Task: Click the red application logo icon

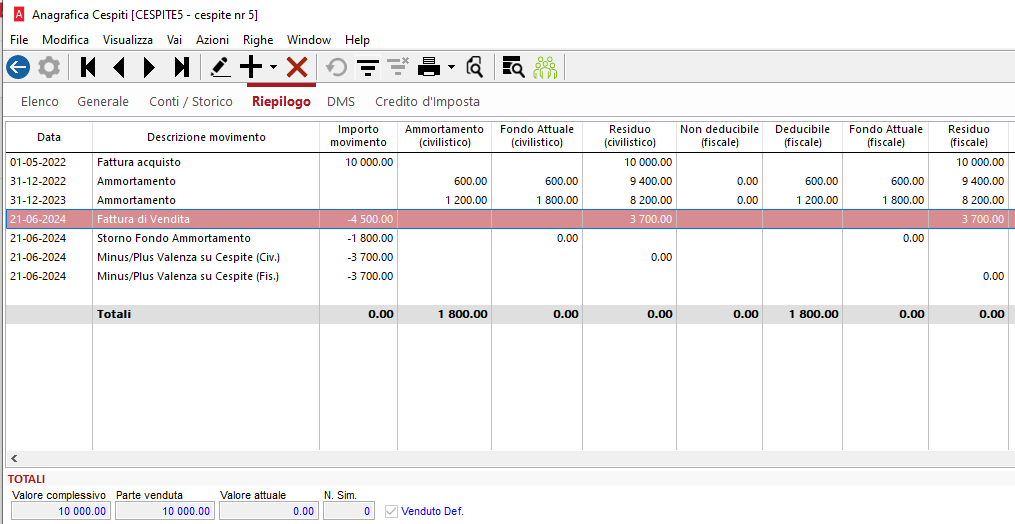Action: 19,14
